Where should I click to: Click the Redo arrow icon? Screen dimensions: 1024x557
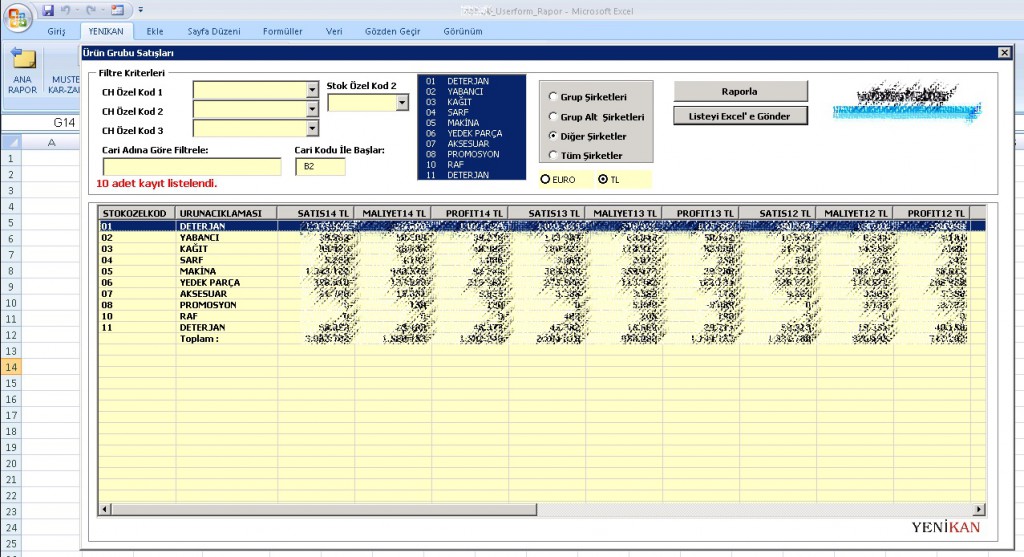(x=93, y=10)
